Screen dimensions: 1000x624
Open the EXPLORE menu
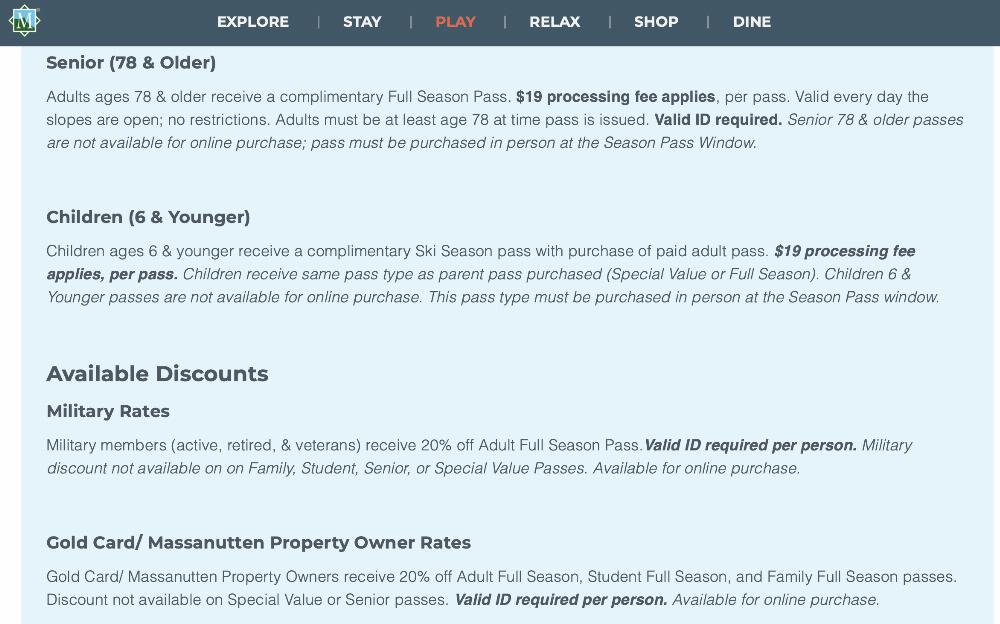(x=253, y=22)
